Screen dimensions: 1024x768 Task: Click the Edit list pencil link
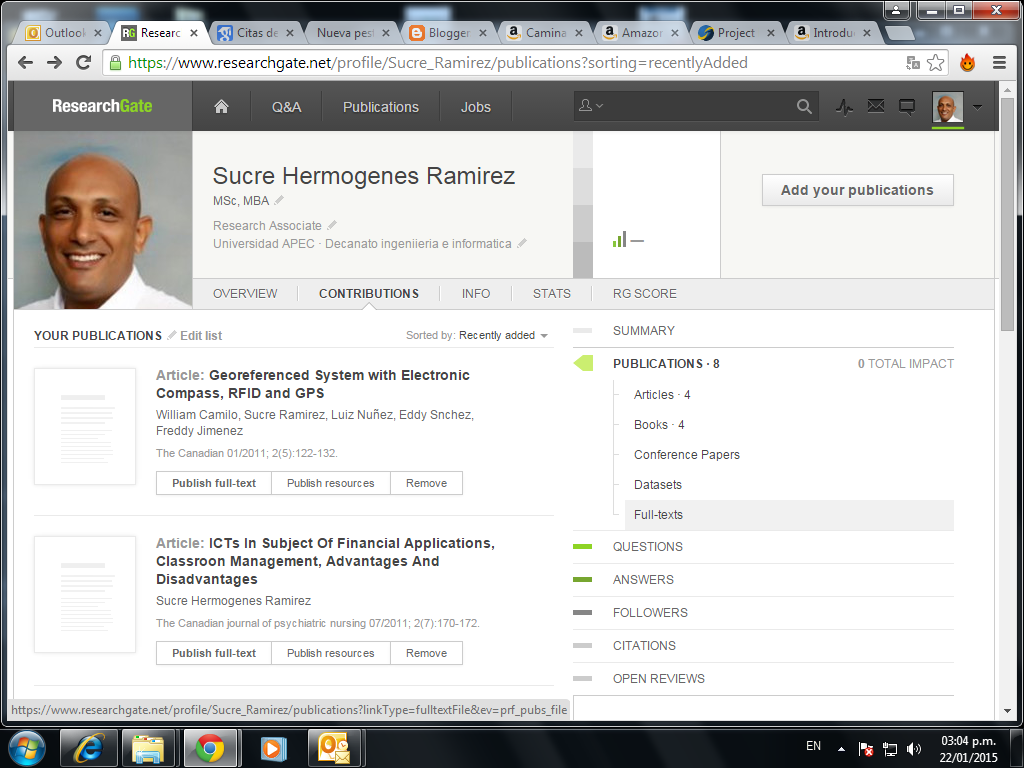pyautogui.click(x=195, y=335)
